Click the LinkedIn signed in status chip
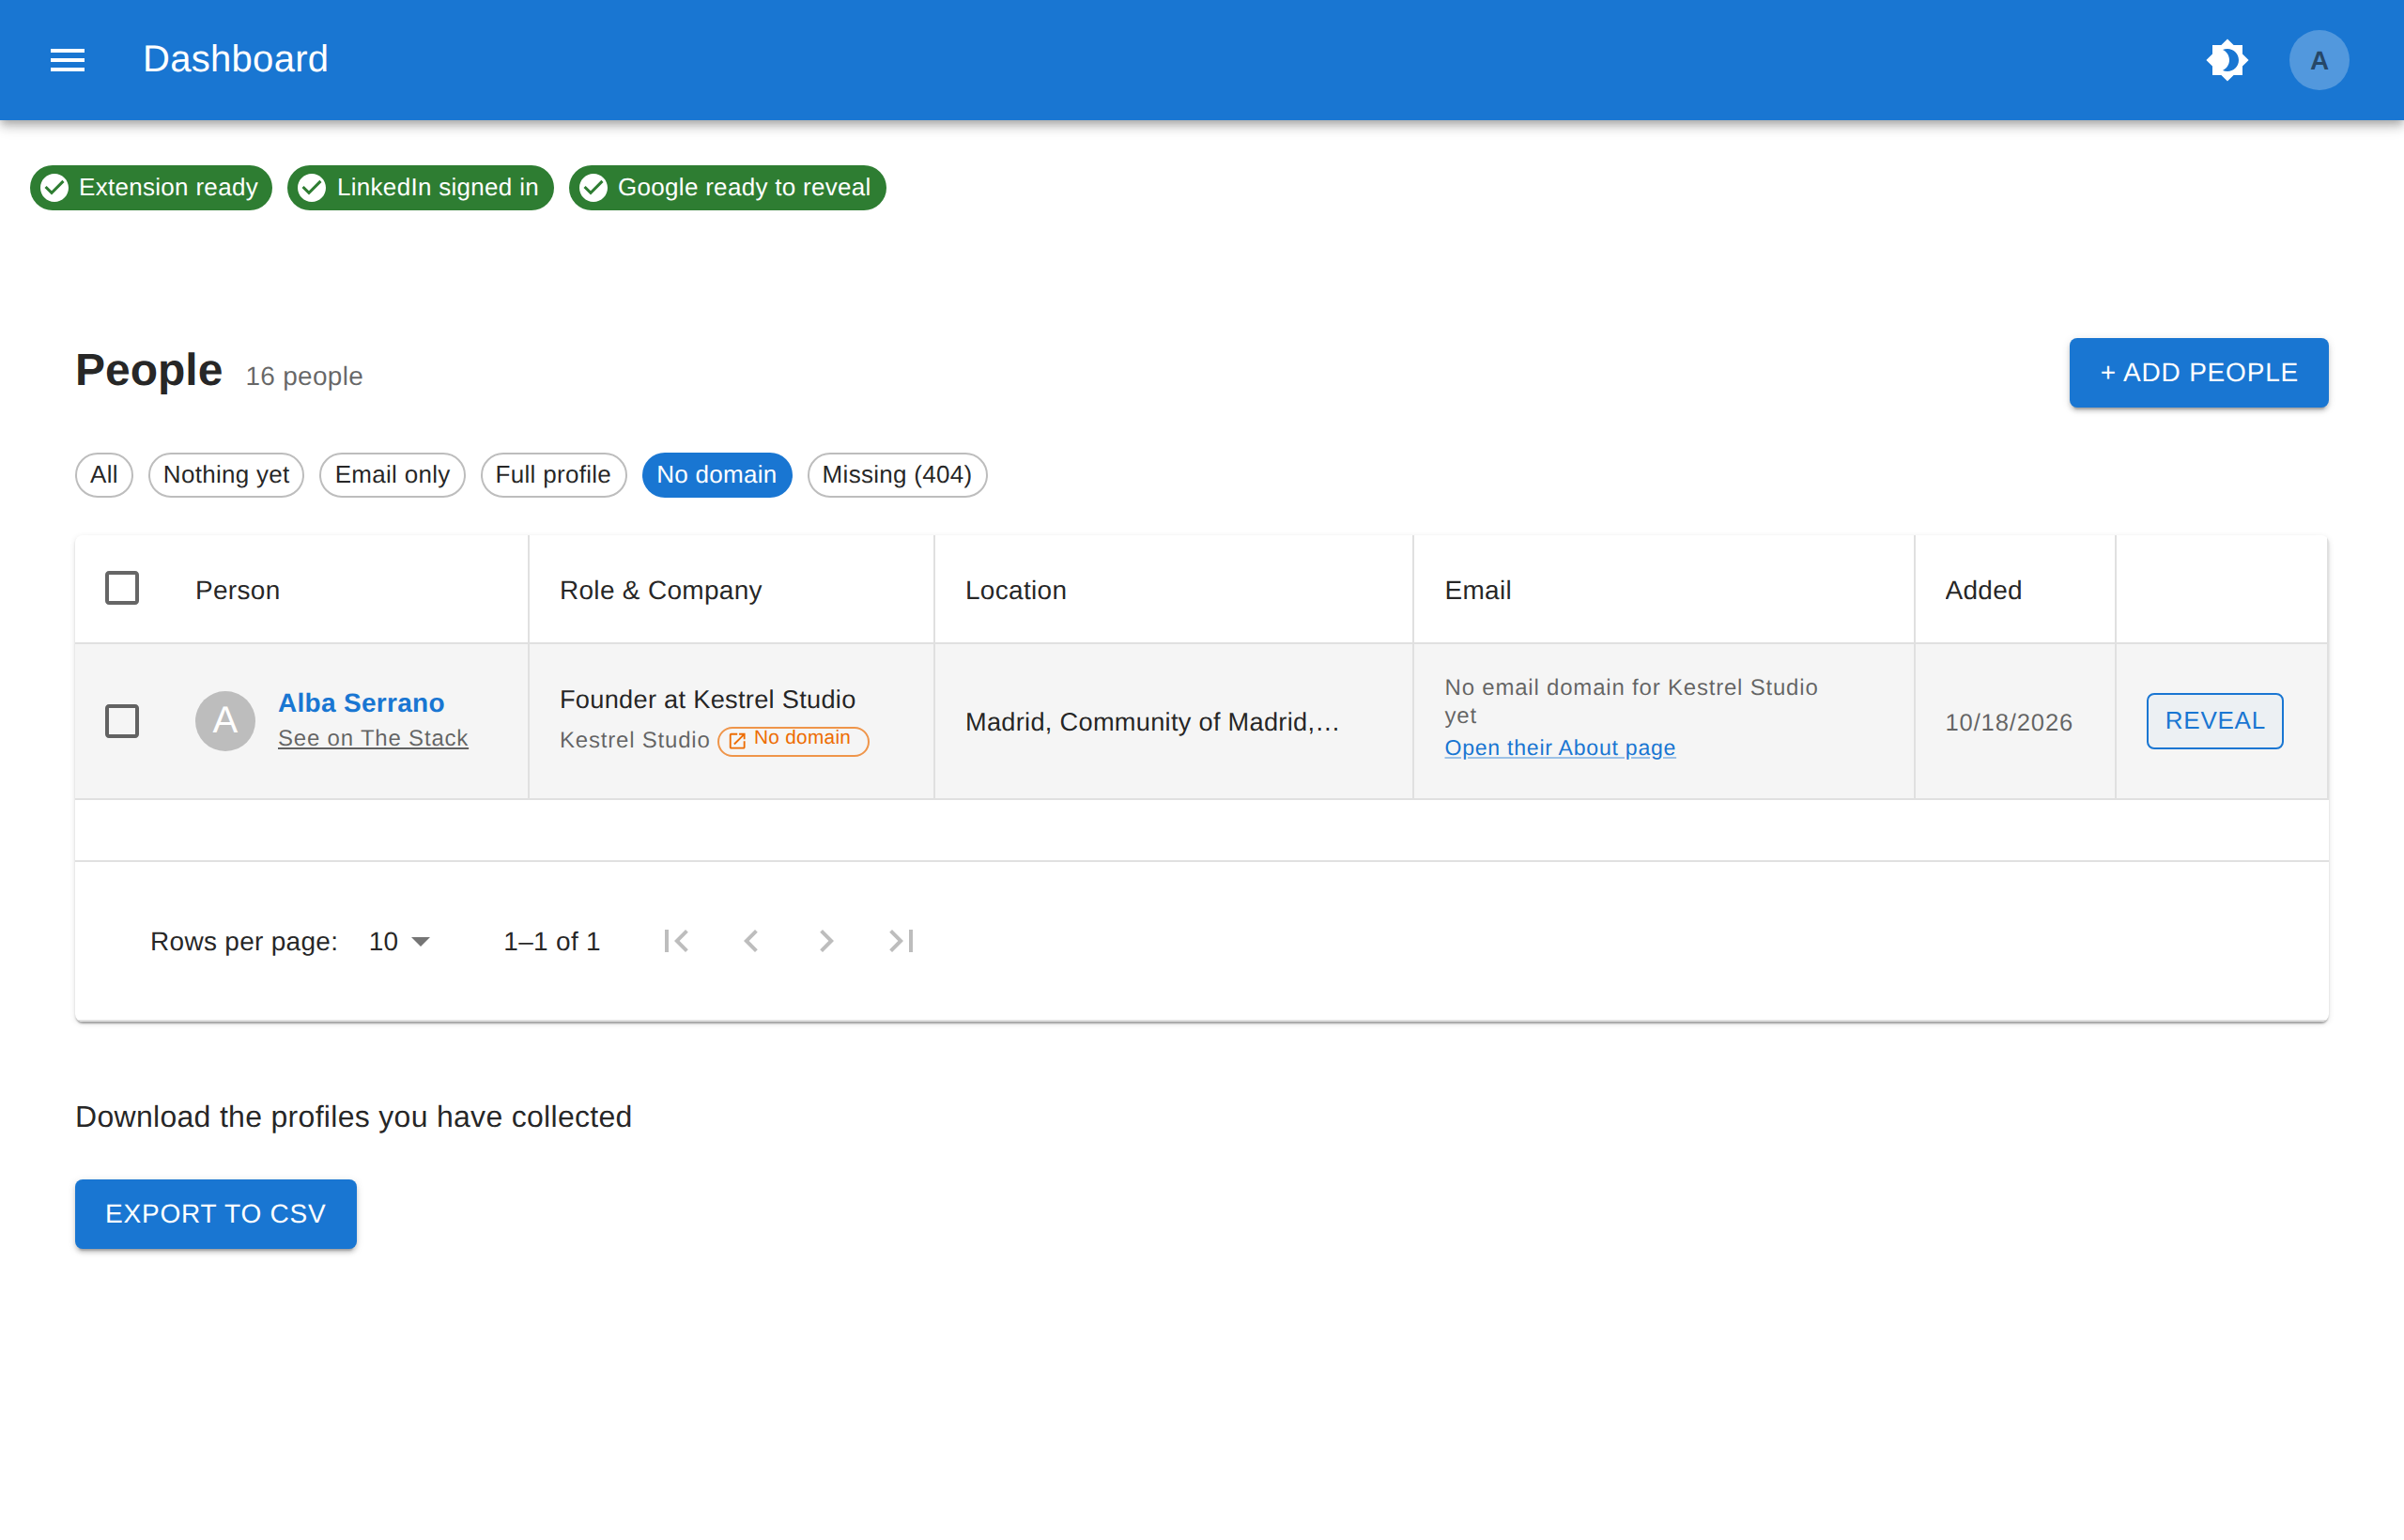 pyautogui.click(x=420, y=187)
